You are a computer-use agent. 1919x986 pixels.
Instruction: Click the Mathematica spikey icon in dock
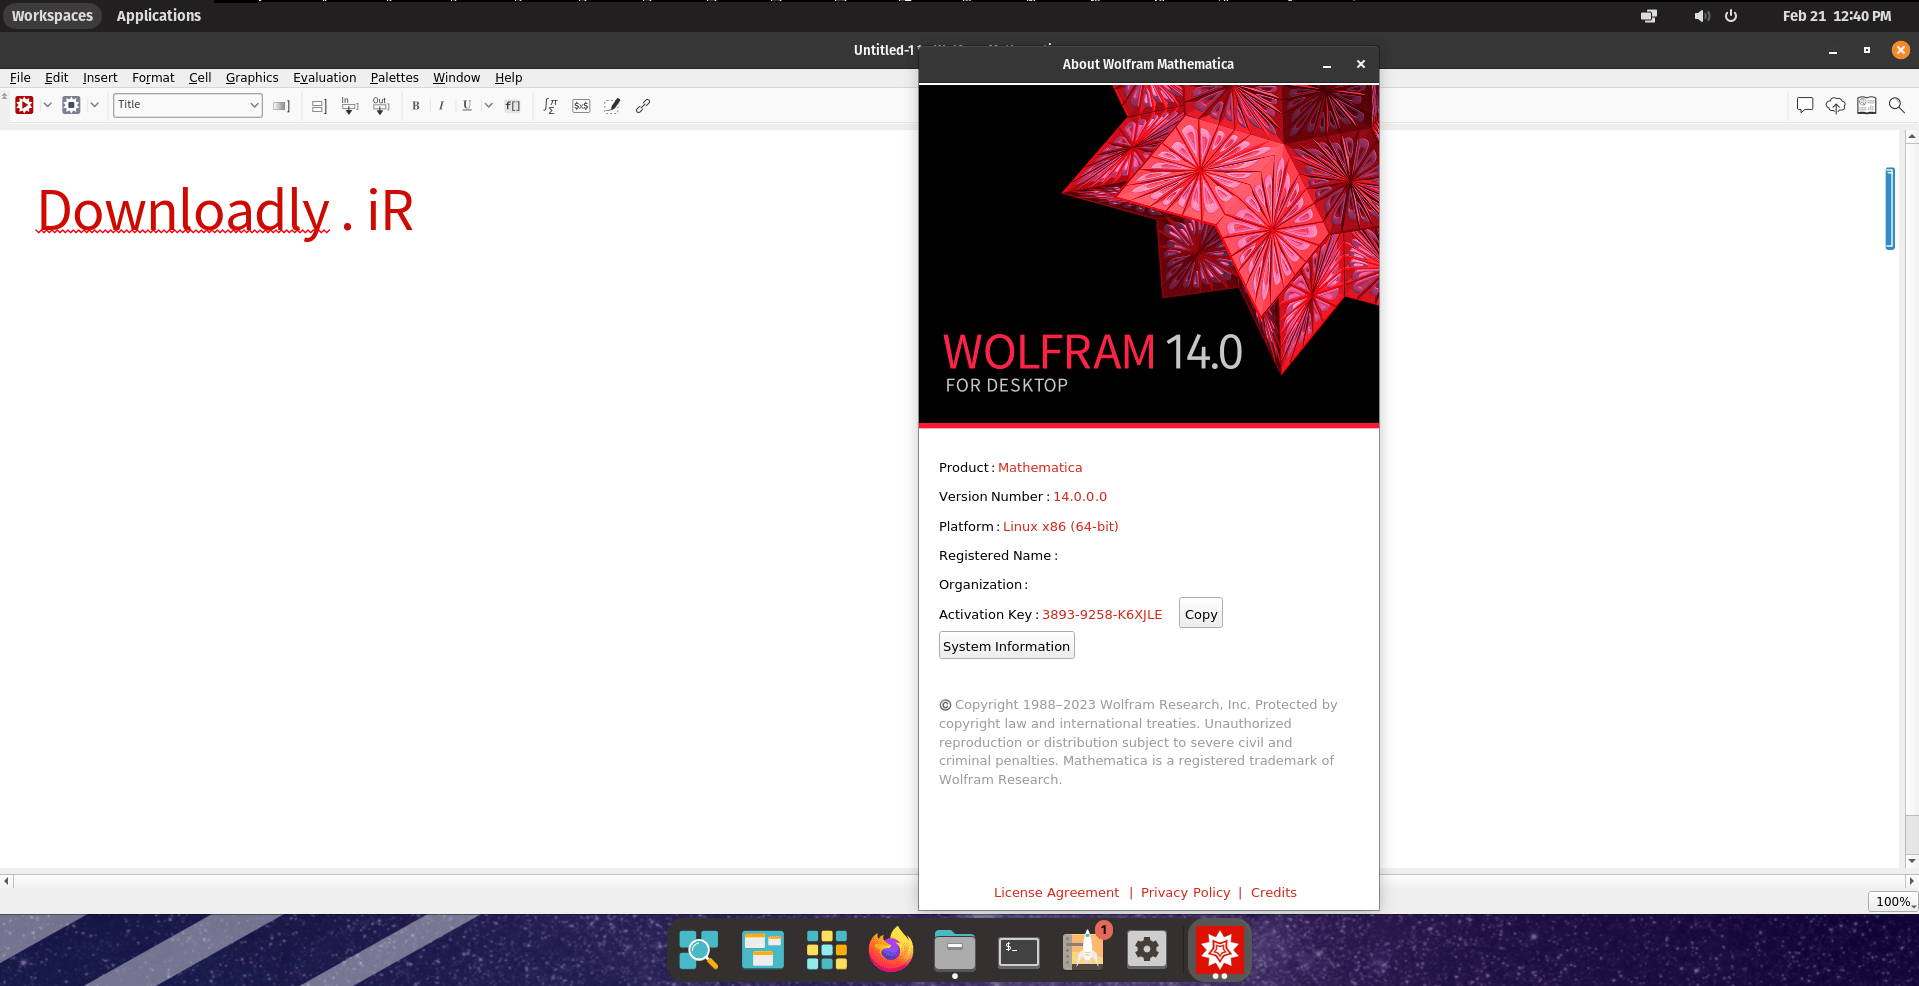point(1220,950)
